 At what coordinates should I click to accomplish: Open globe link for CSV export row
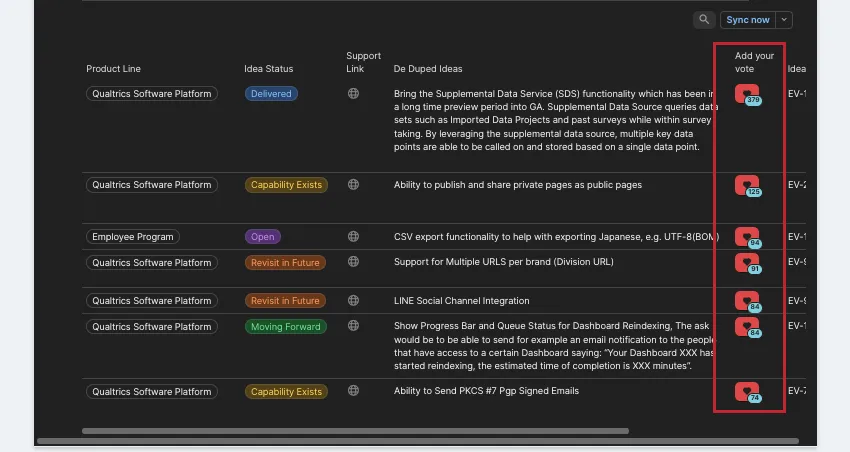click(353, 237)
